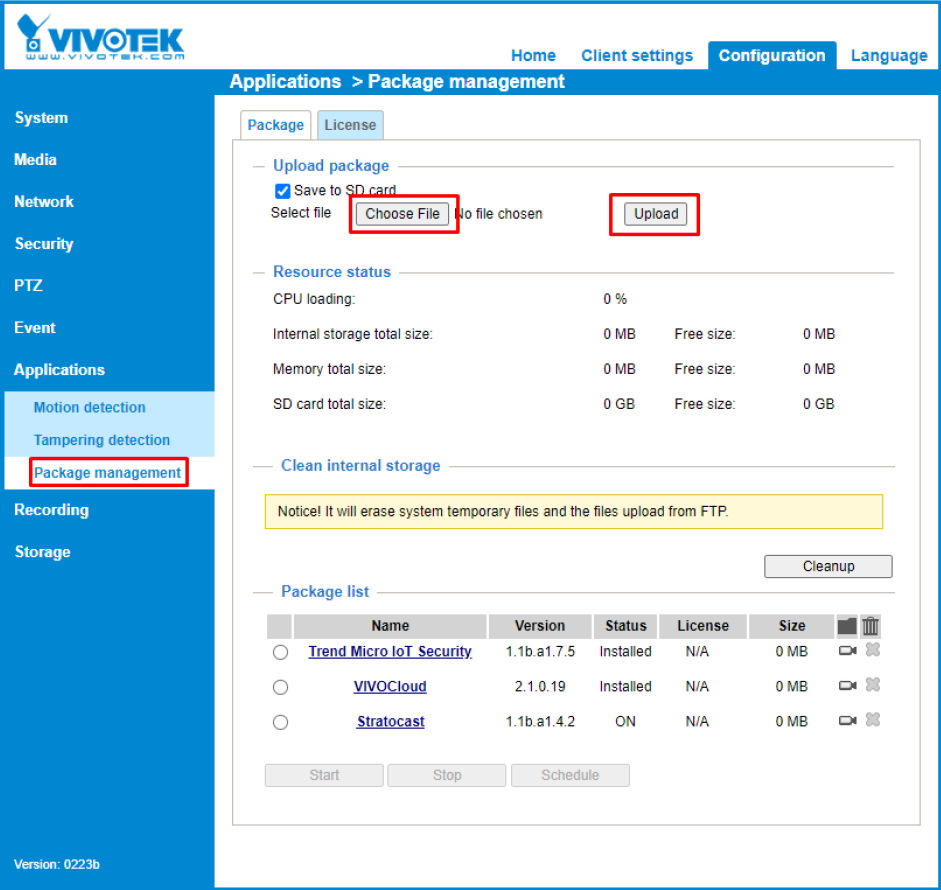Open Motion detection in the sidebar
The image size is (941, 890).
click(x=90, y=408)
